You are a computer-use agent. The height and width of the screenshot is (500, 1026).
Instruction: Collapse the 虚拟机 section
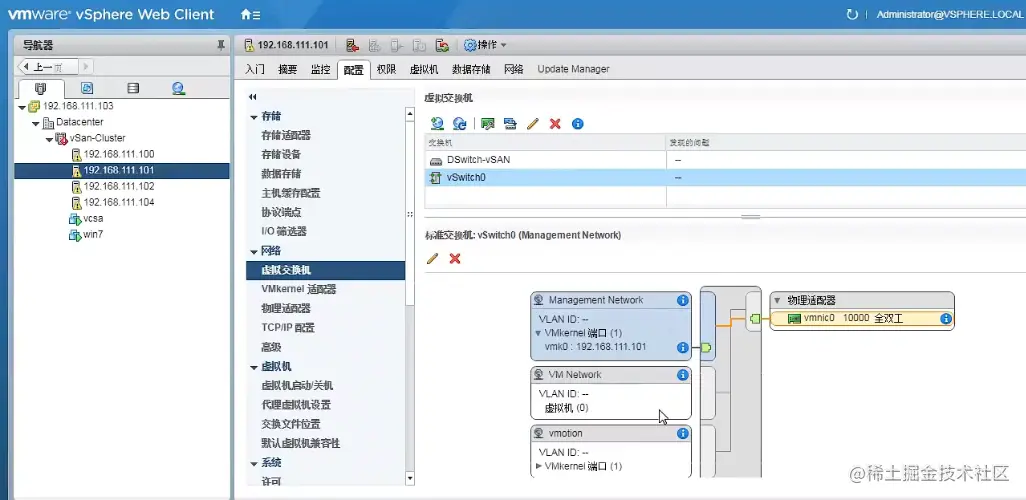point(254,367)
